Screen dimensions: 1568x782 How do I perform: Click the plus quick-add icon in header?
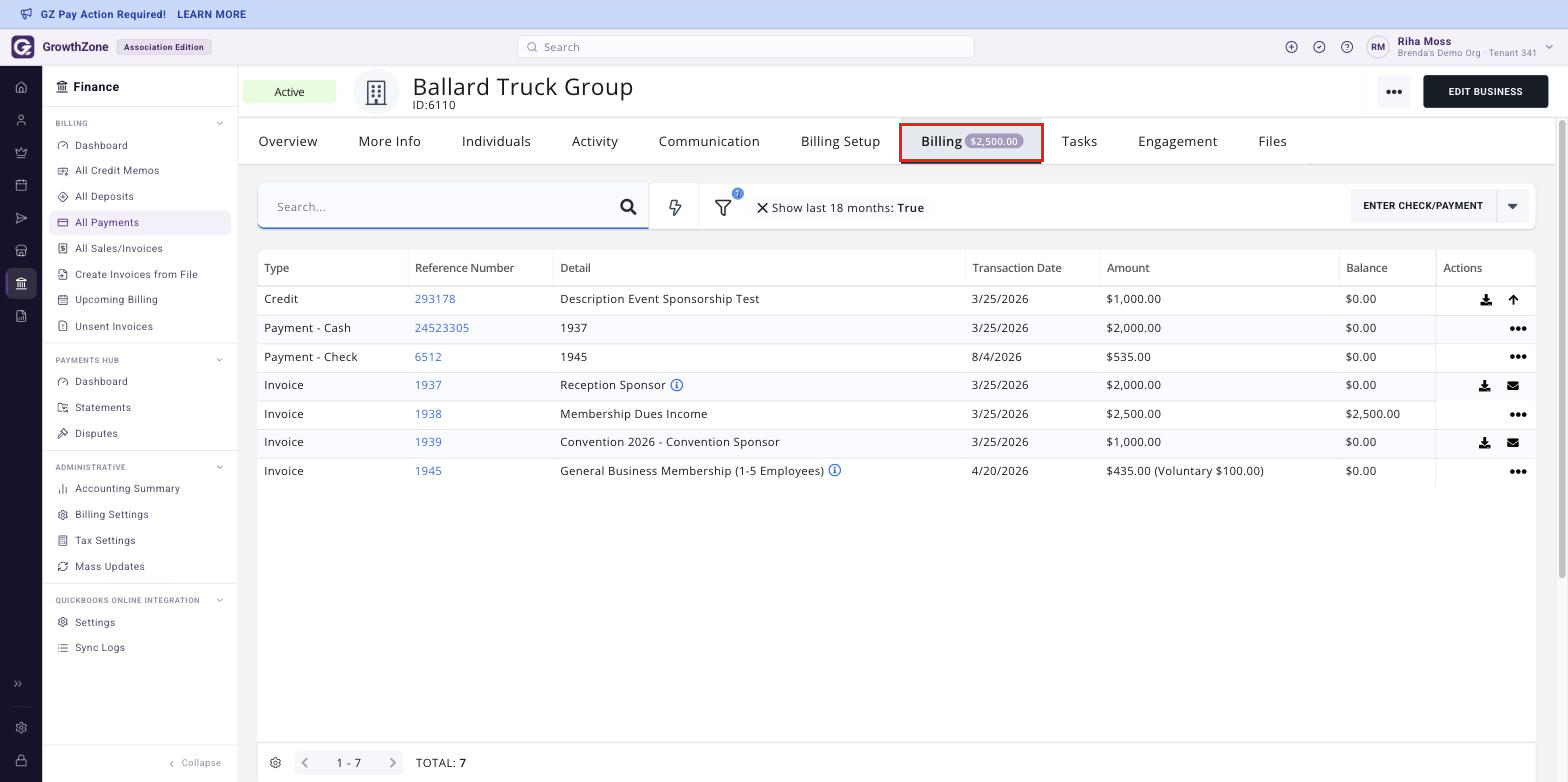coord(1291,47)
